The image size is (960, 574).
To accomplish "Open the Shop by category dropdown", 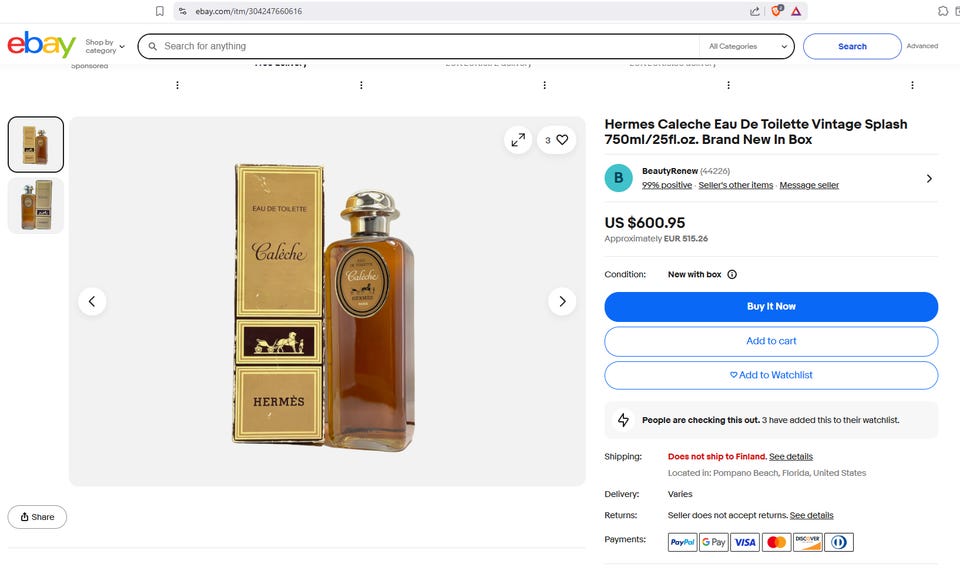I will (105, 46).
